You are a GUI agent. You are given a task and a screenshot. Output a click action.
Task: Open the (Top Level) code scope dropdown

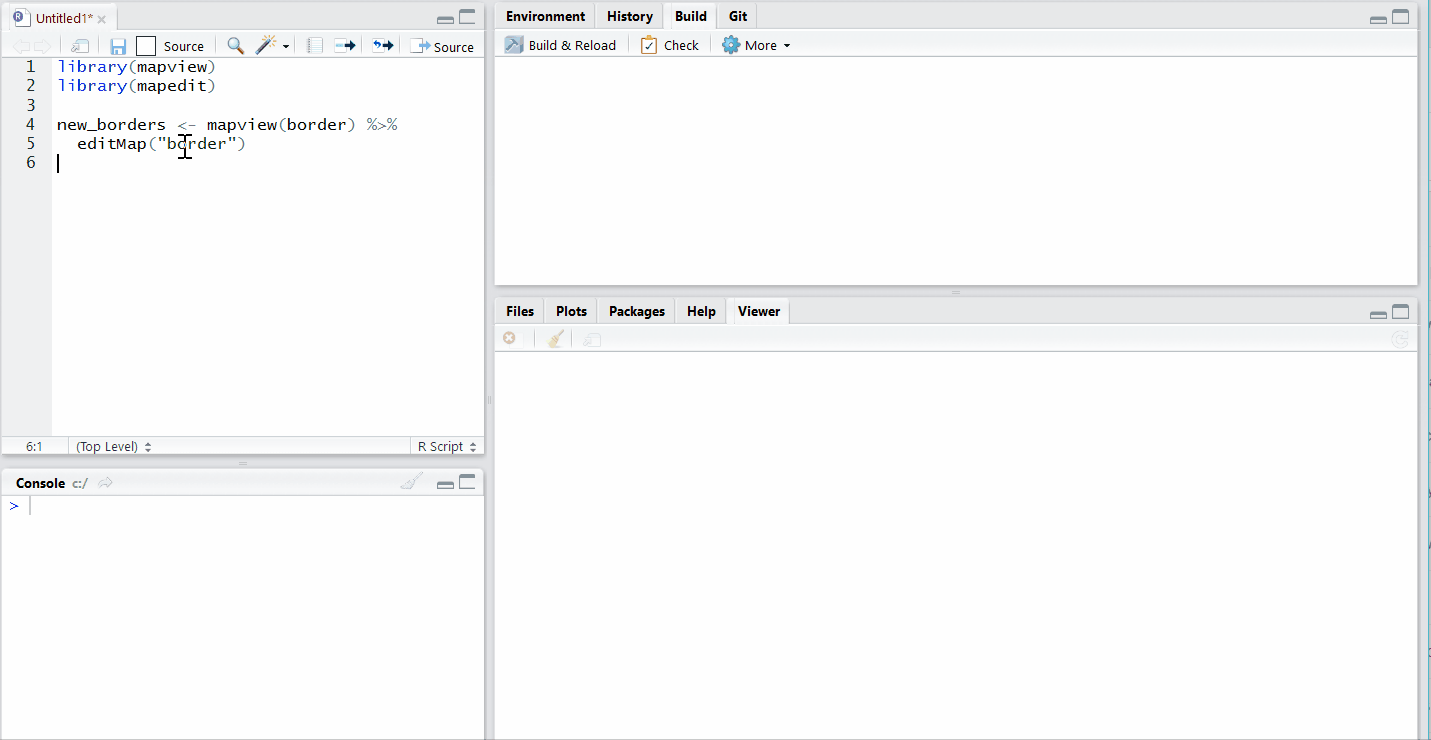click(x=111, y=446)
